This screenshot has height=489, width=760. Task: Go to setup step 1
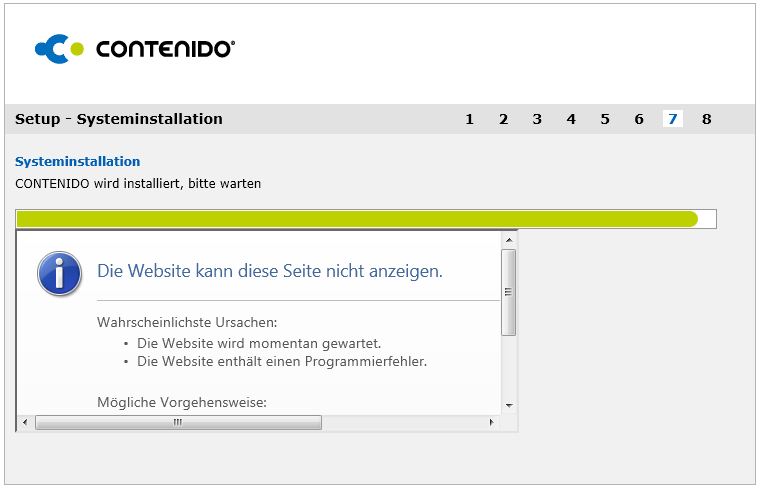click(x=469, y=119)
